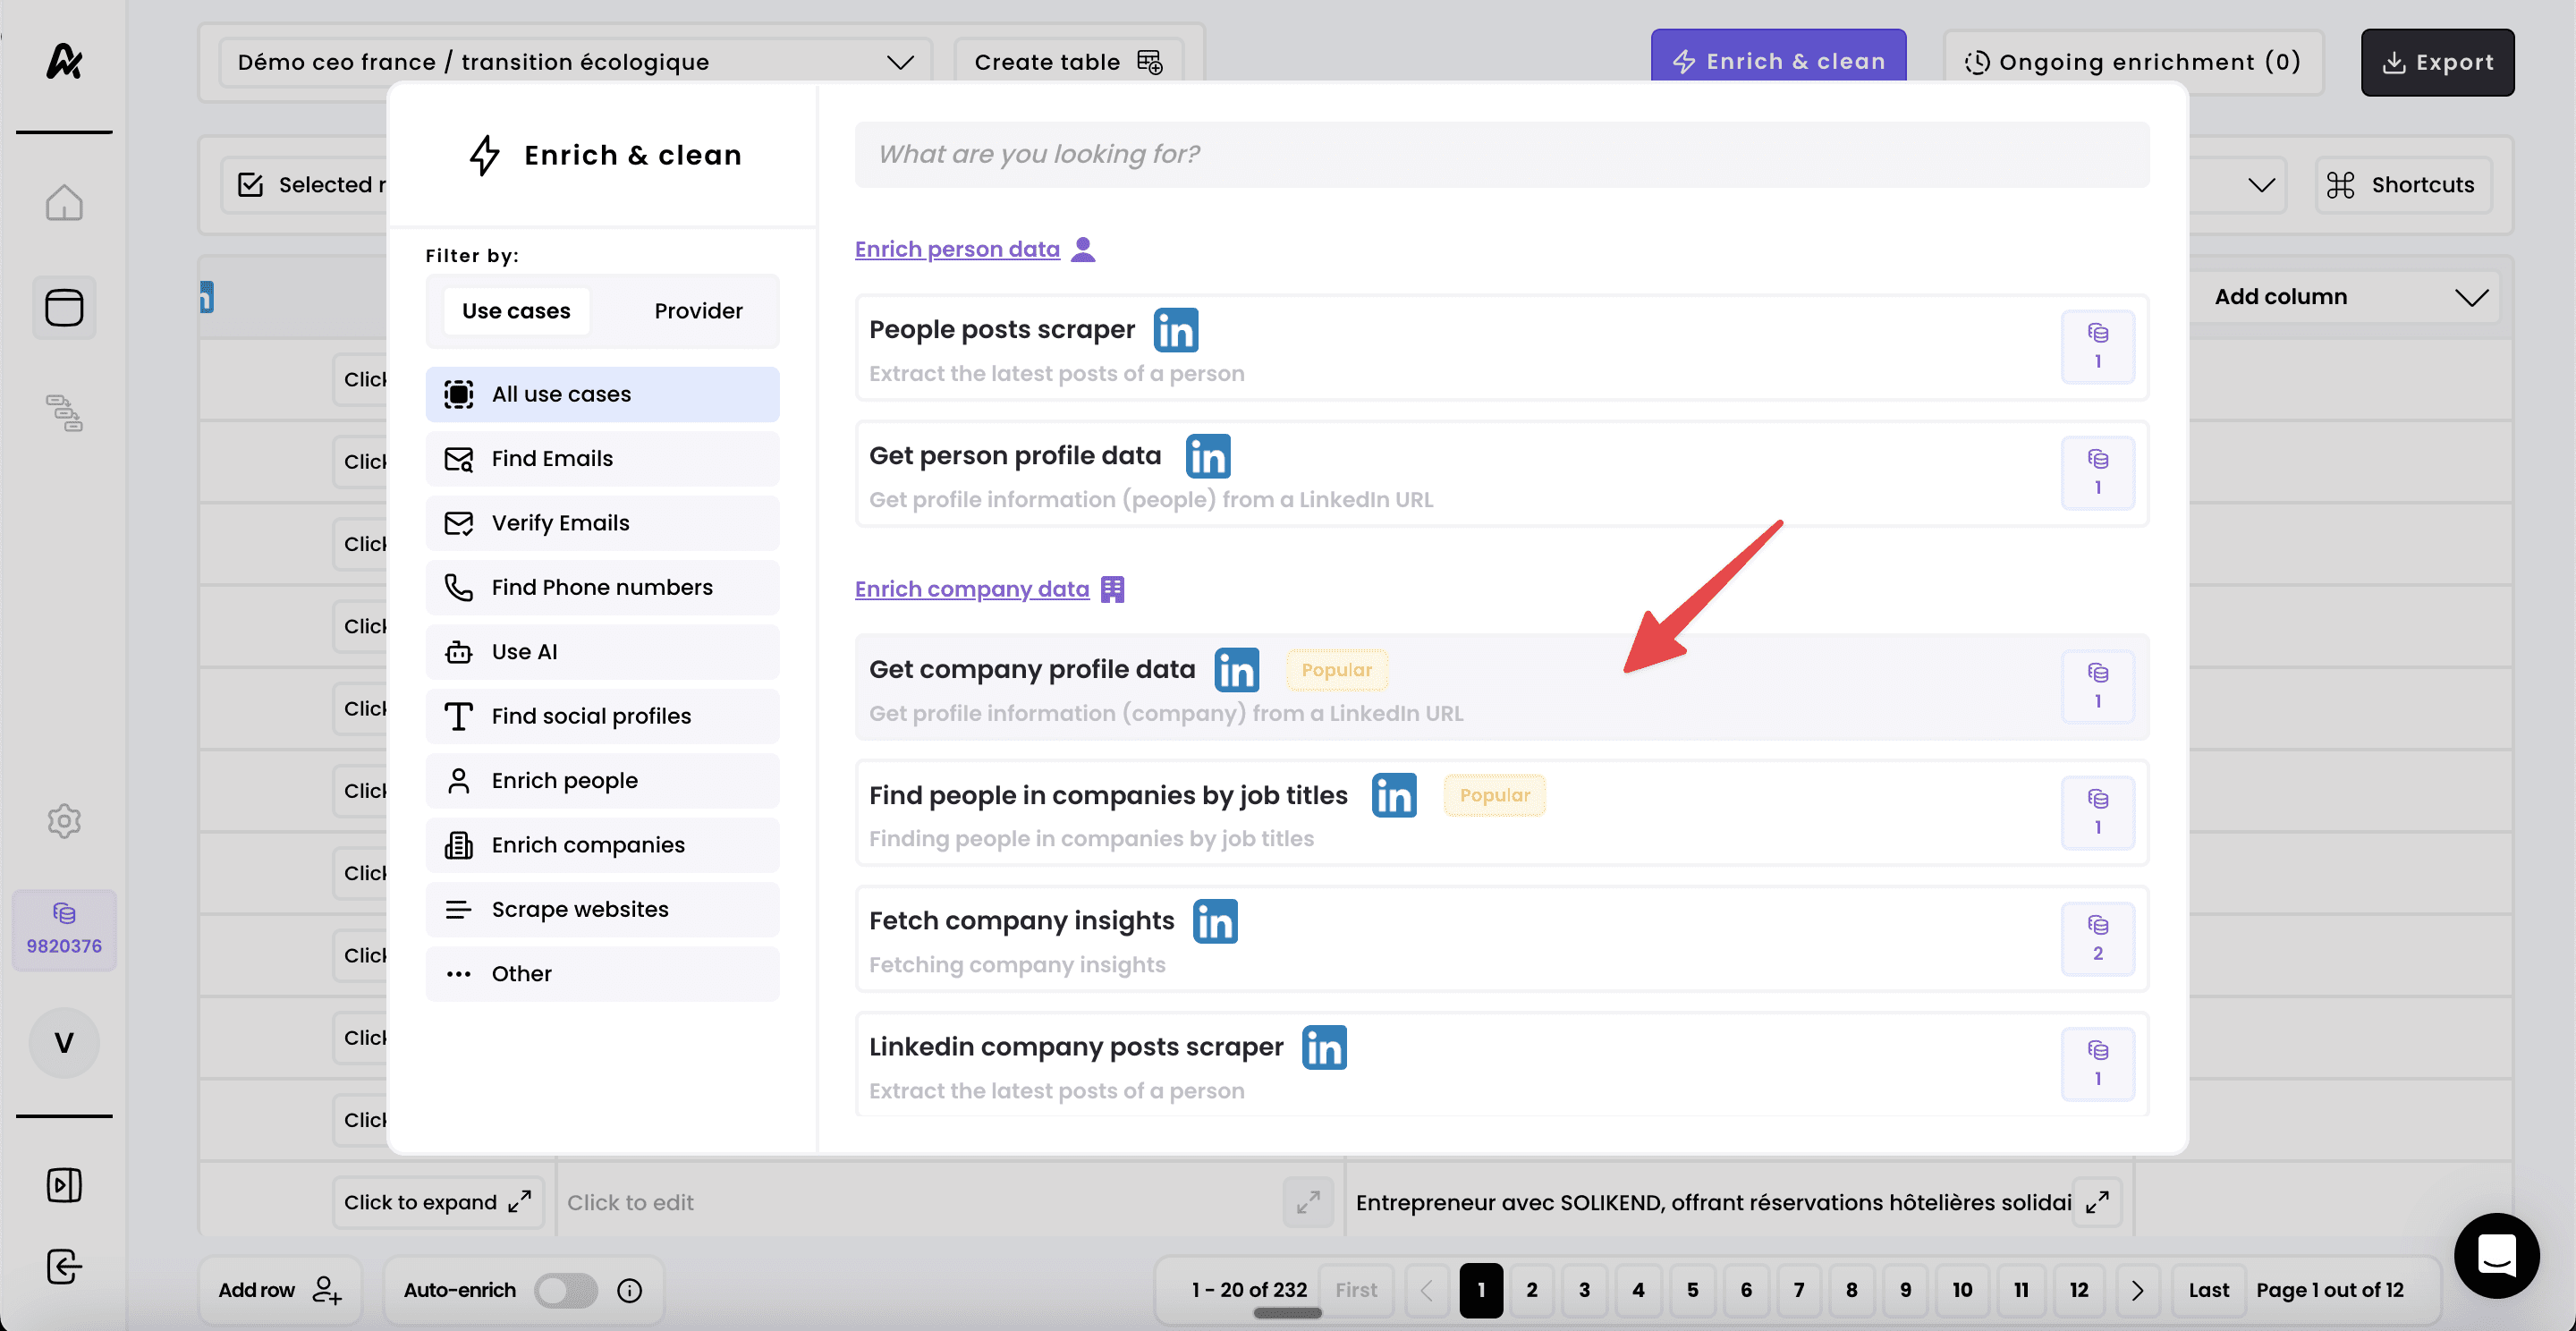Screen dimensions: 2576x1331
Task: Expand the chevron left of Shortcuts
Action: click(x=2262, y=184)
